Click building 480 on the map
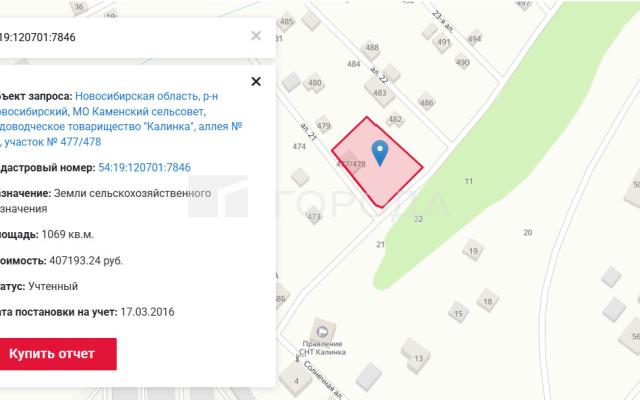This screenshot has width=640, height=400. (x=314, y=83)
